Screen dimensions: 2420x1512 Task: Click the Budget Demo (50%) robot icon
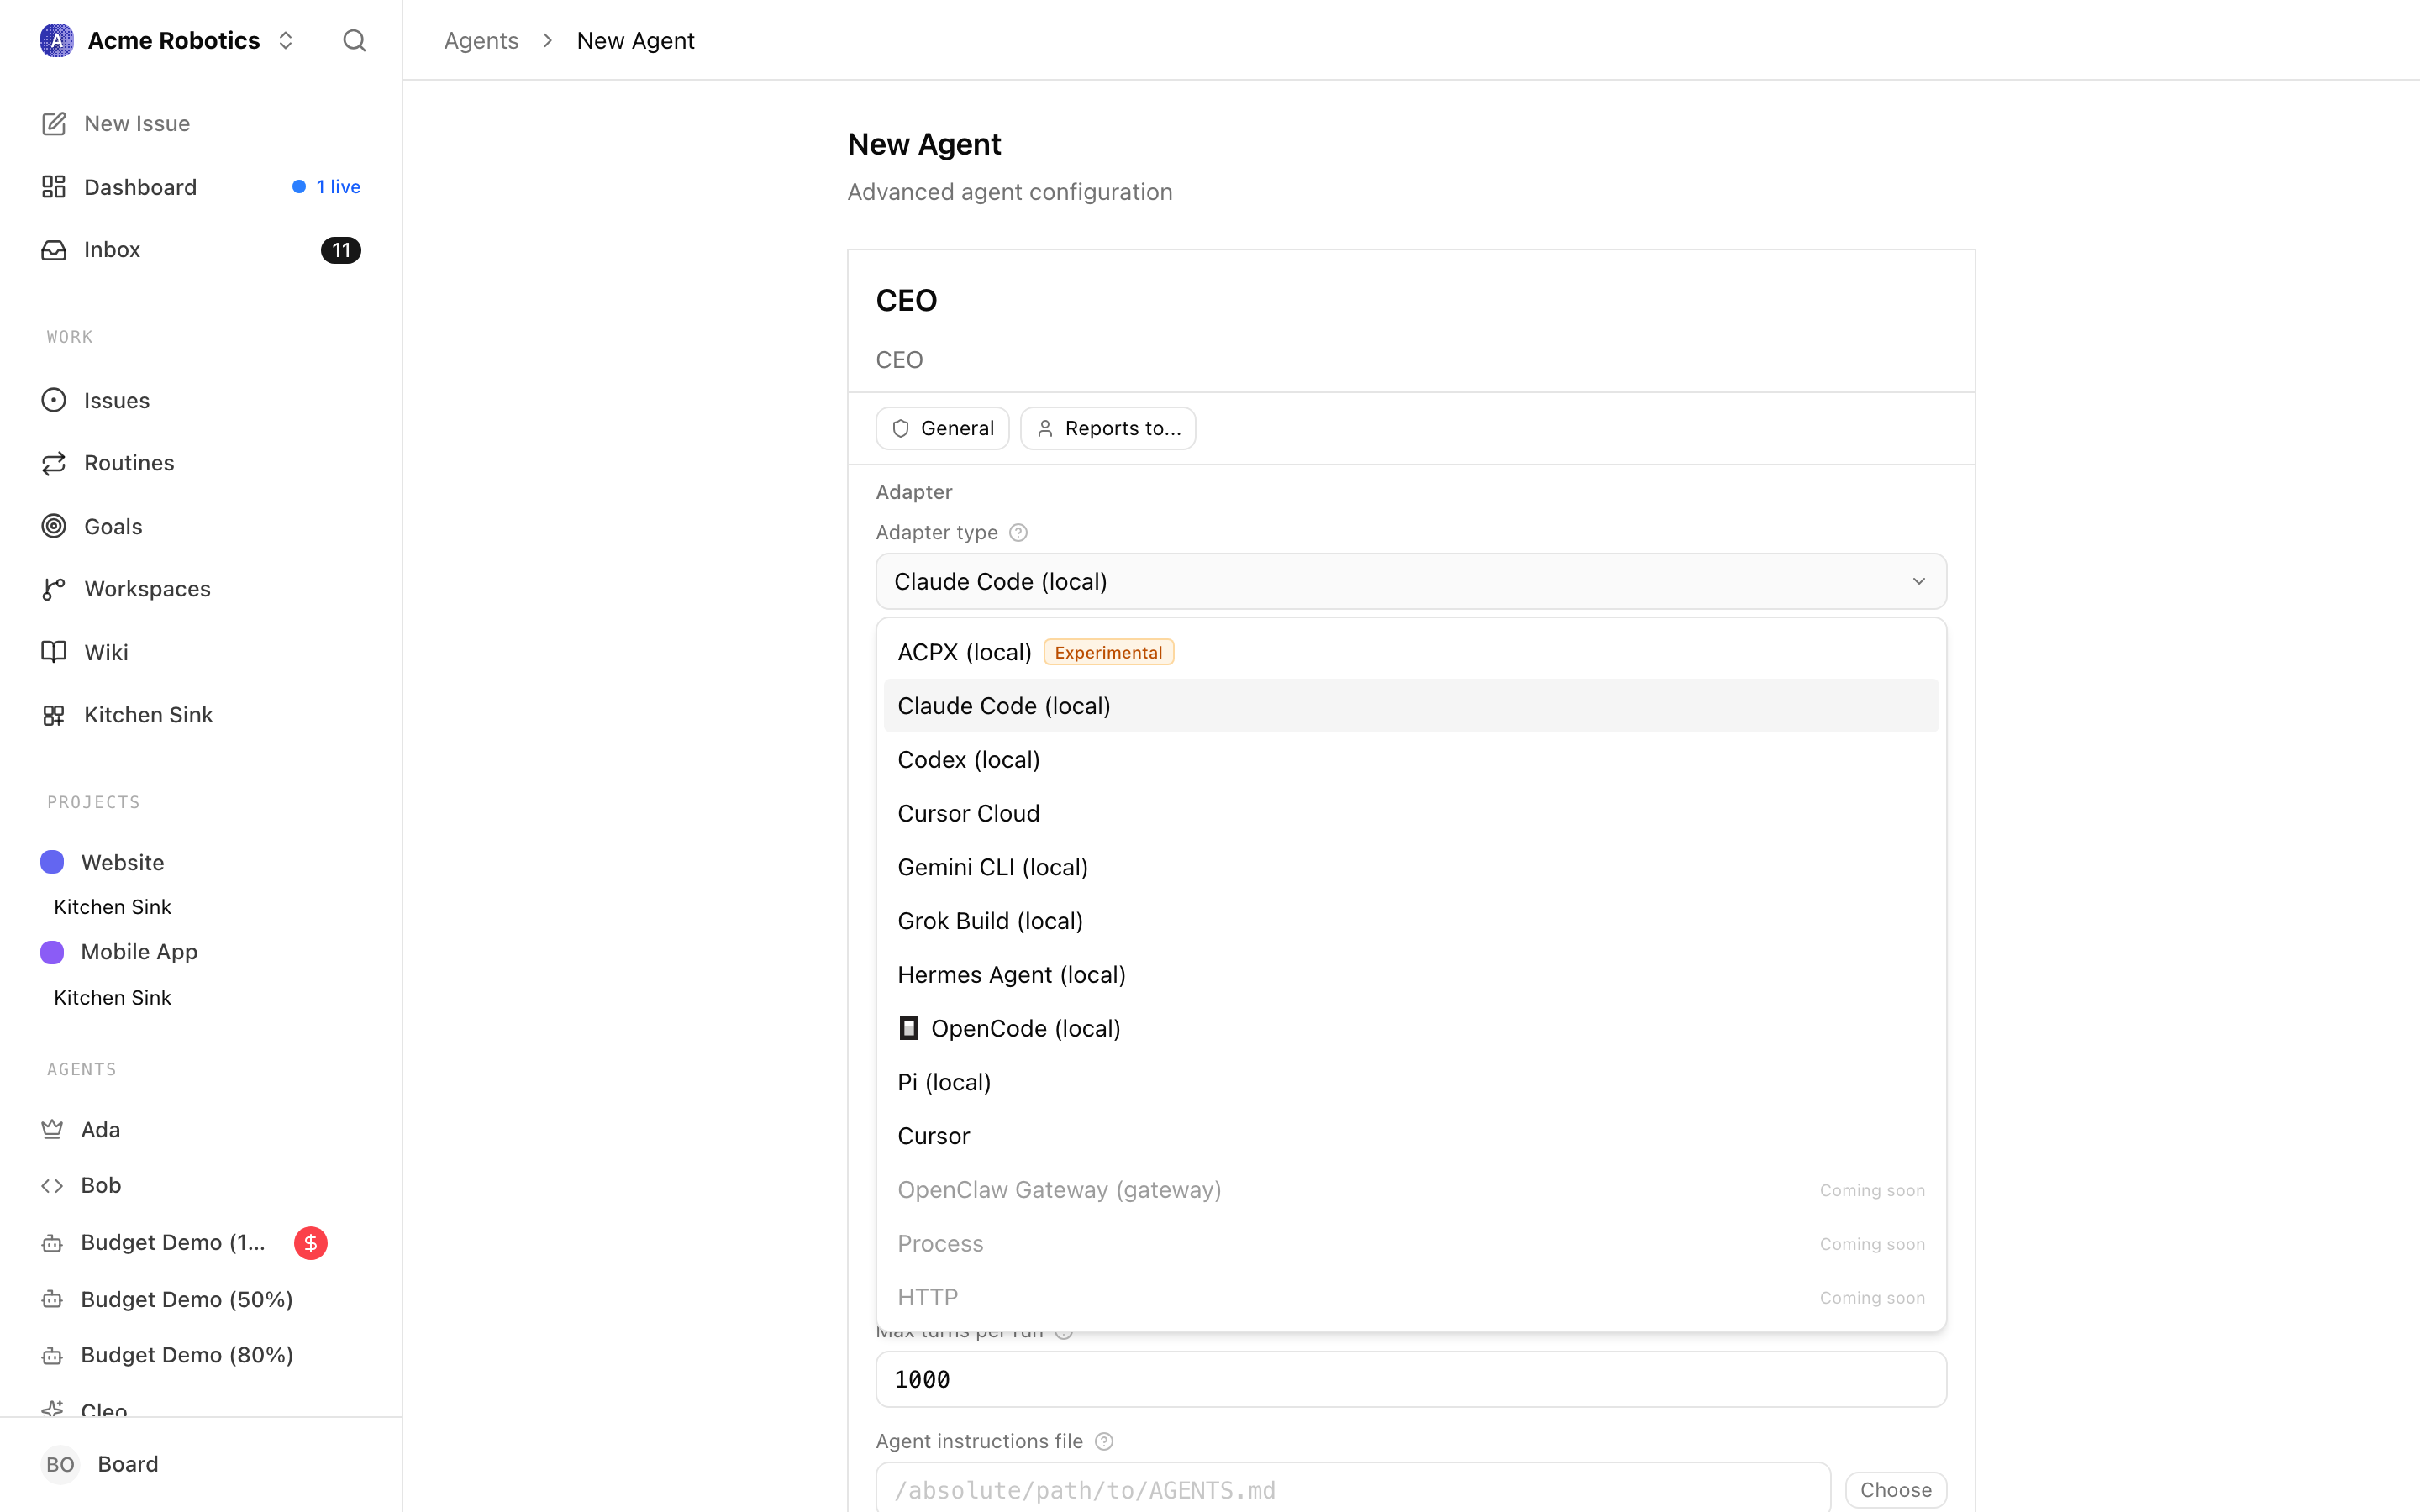(x=52, y=1299)
